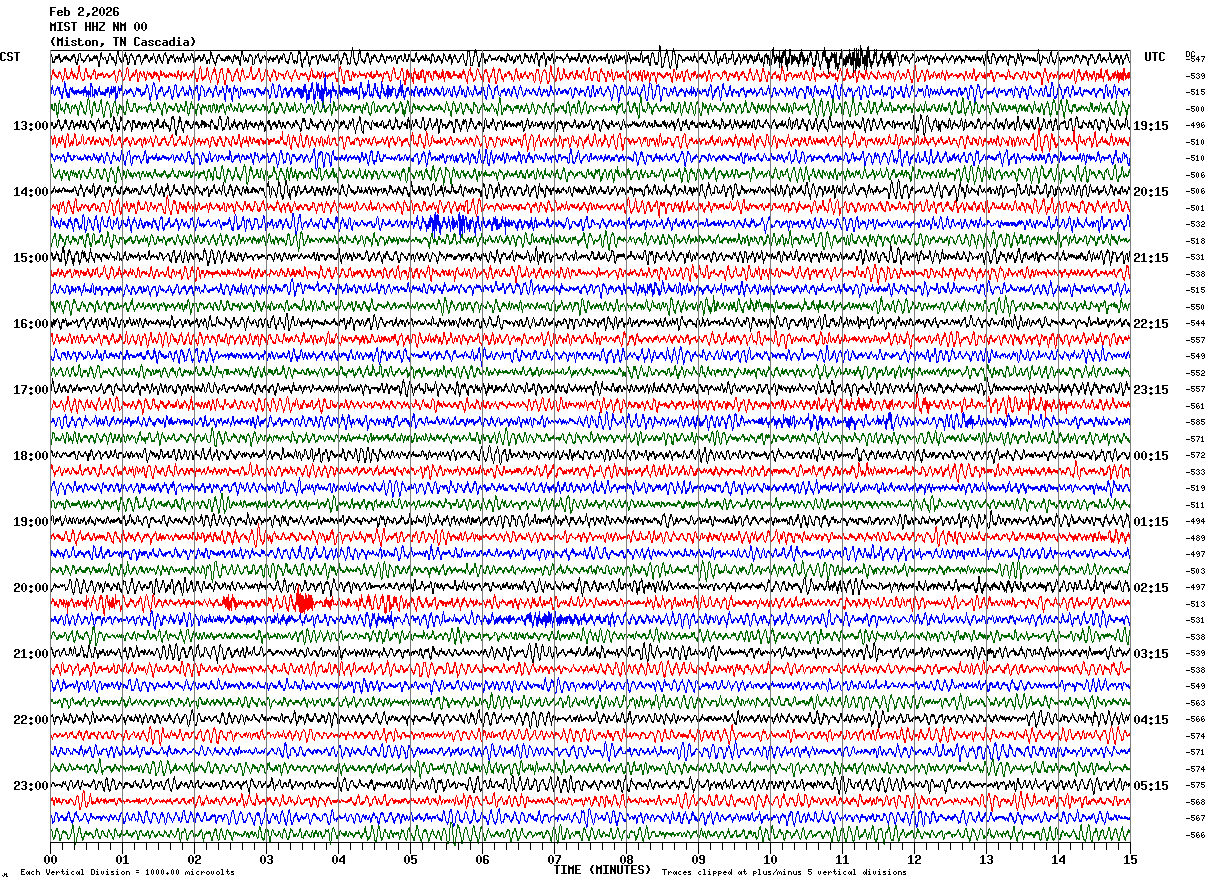Click the DC offset value -550
The image size is (1210, 886).
coord(1195,307)
